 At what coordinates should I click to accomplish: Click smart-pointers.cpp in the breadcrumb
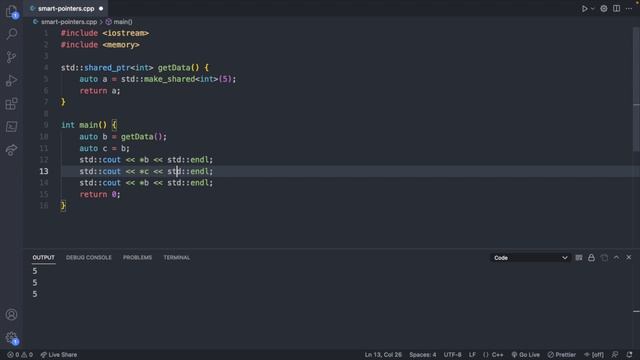click(69, 22)
